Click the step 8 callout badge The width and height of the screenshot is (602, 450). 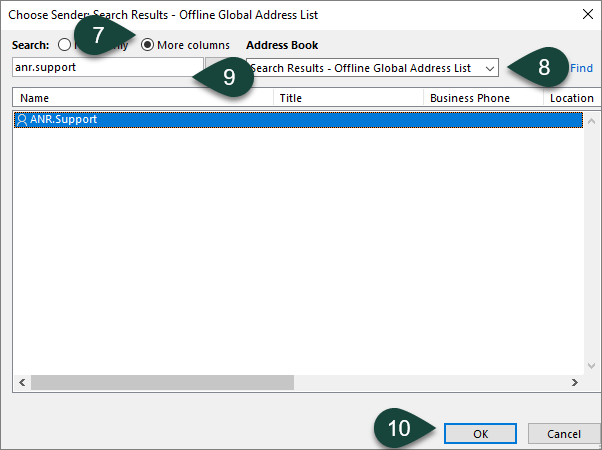point(543,67)
